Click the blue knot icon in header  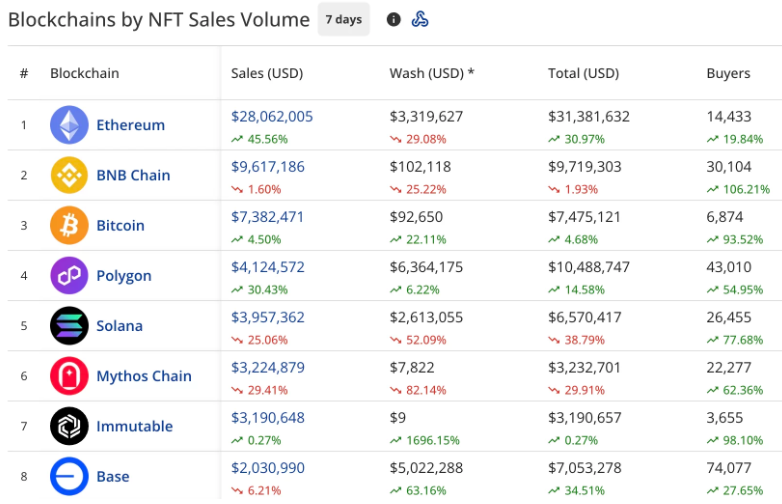click(421, 19)
